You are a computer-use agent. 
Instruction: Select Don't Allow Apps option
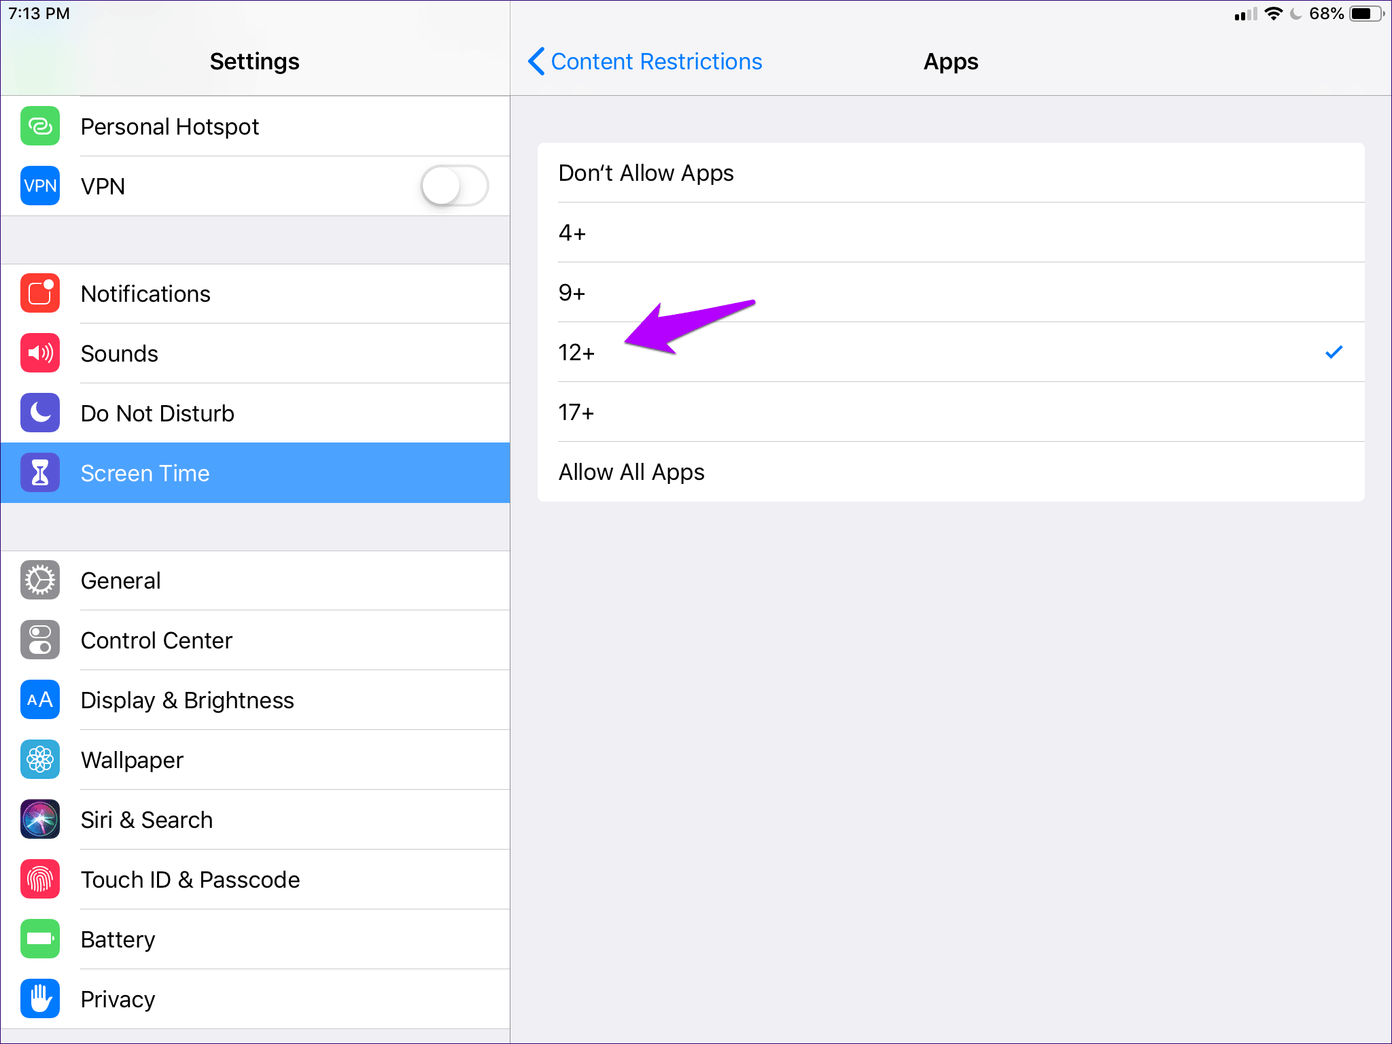coord(950,173)
